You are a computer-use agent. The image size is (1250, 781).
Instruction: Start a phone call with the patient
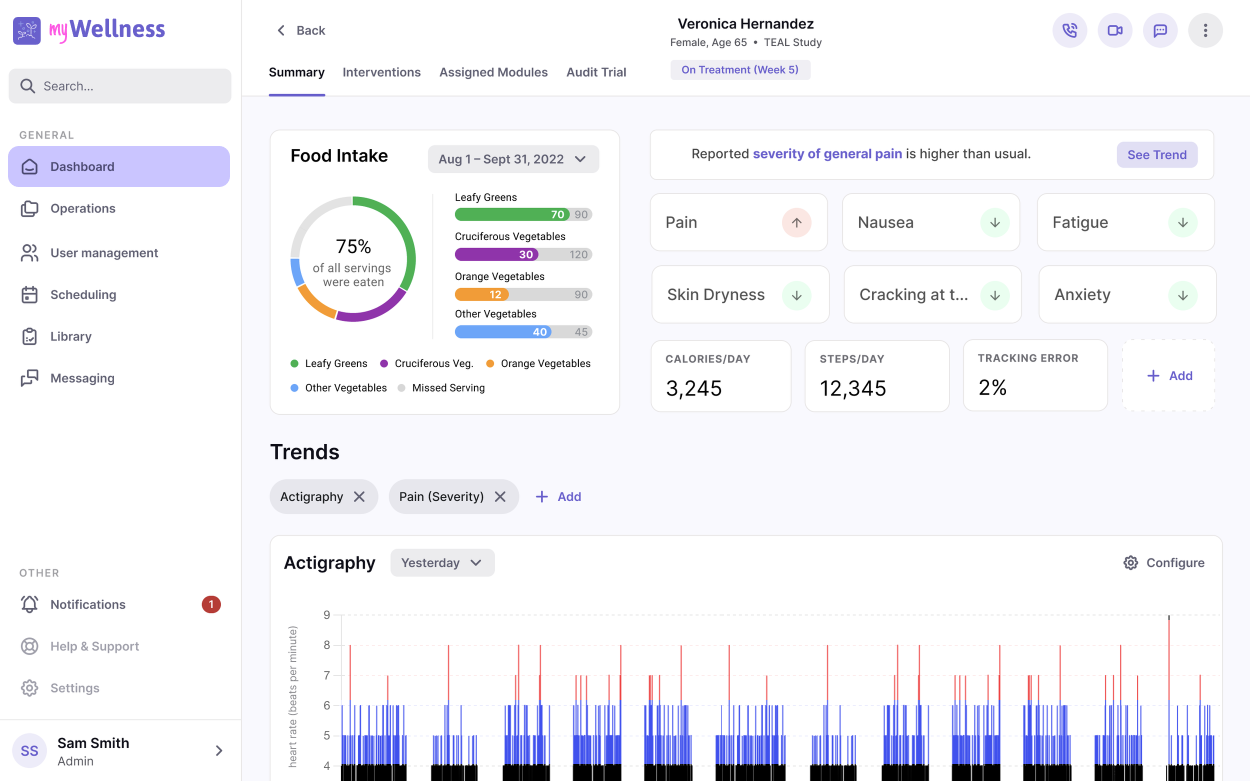click(1070, 30)
